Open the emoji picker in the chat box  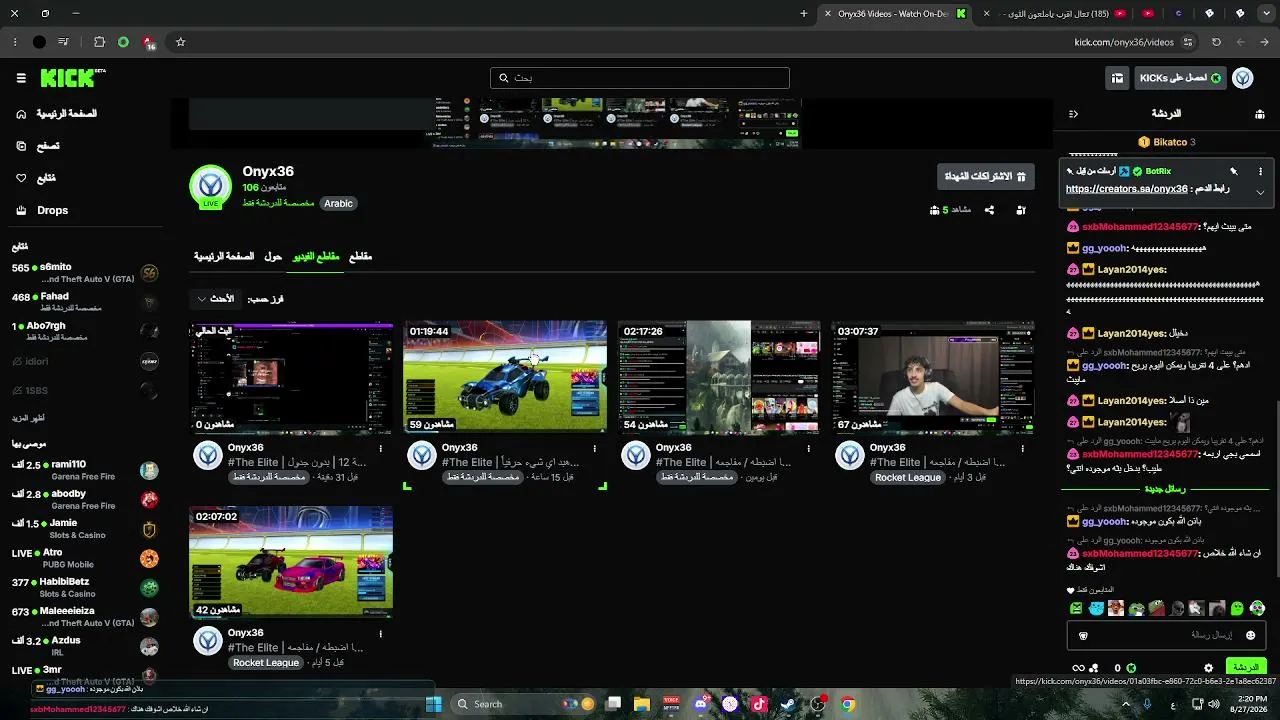tap(1250, 635)
